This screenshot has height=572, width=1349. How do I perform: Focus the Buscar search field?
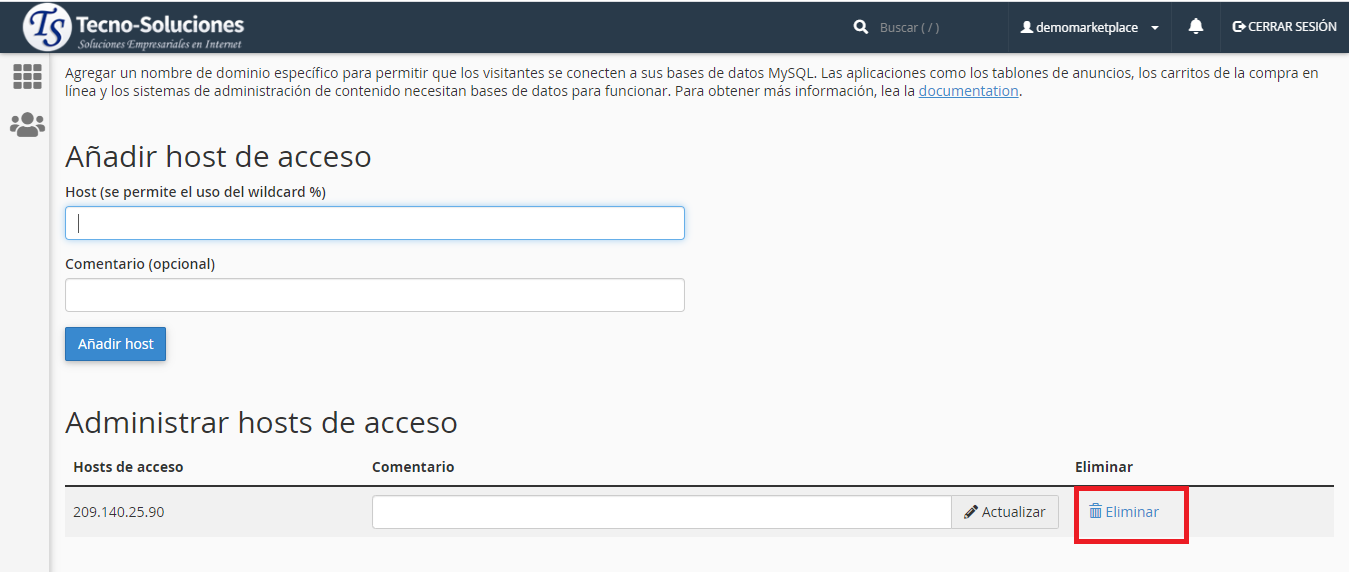(930, 28)
